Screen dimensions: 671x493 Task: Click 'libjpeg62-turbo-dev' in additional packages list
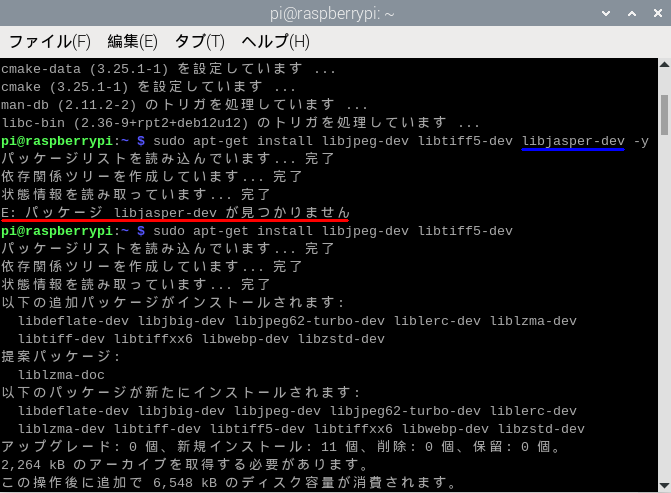coord(309,321)
